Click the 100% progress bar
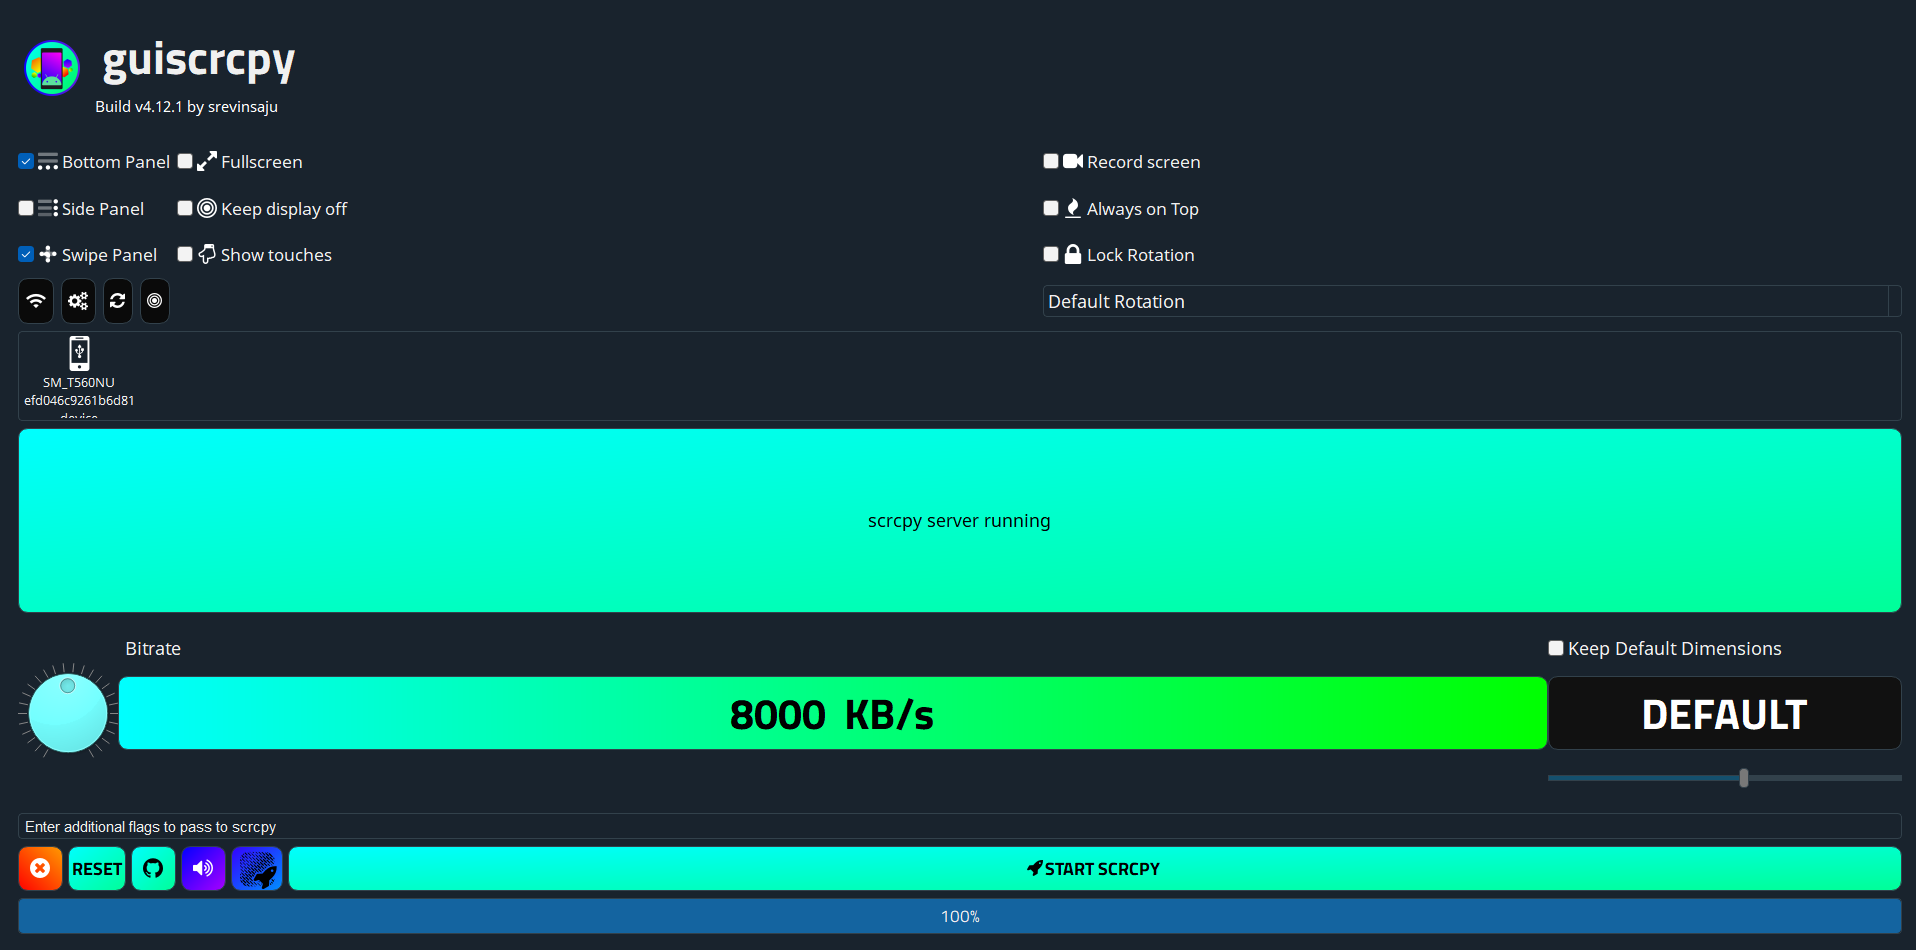This screenshot has width=1916, height=950. pos(959,916)
